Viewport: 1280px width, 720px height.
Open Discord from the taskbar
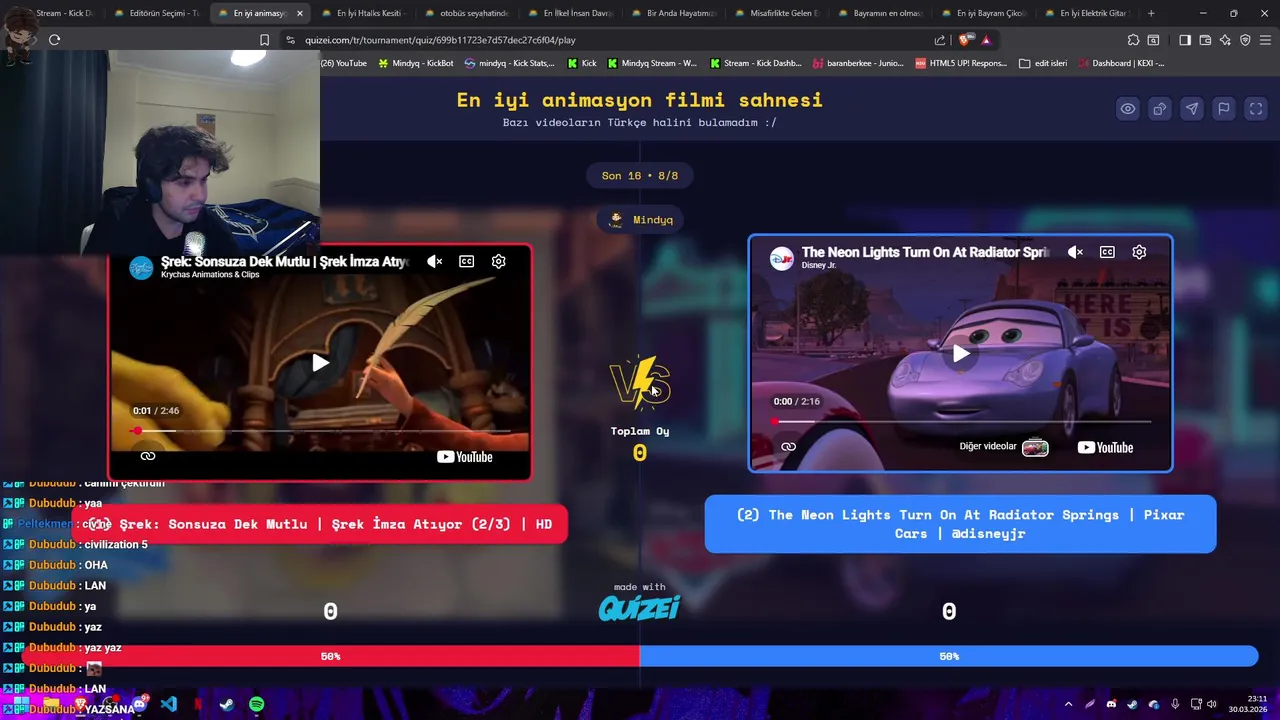click(139, 705)
